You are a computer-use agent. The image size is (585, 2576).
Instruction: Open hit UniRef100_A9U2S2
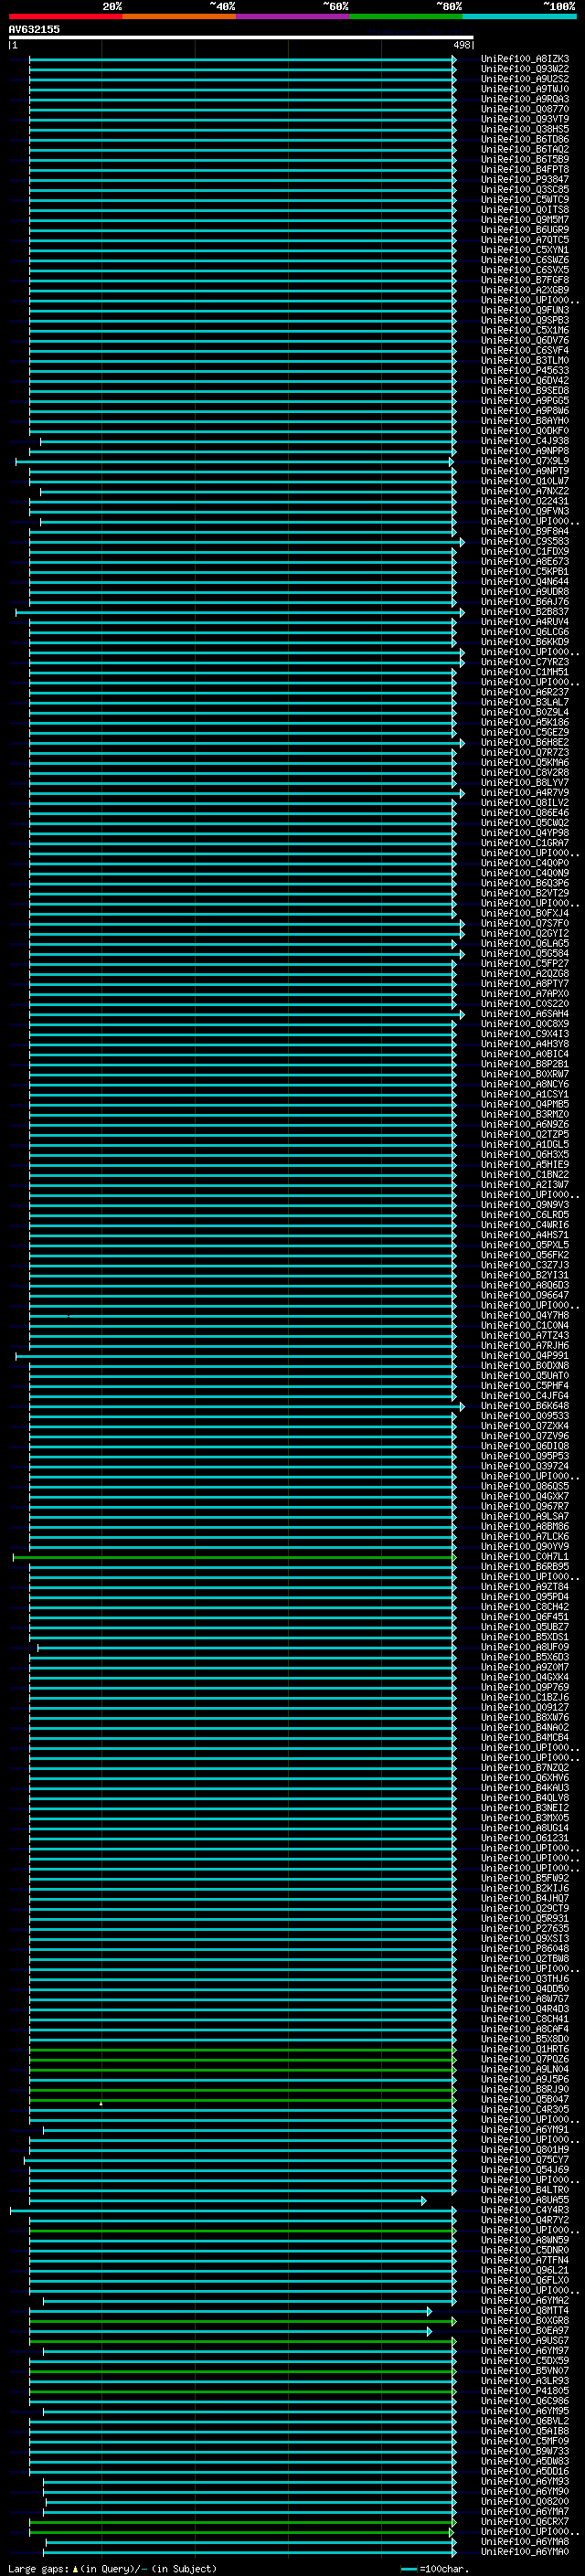click(525, 79)
